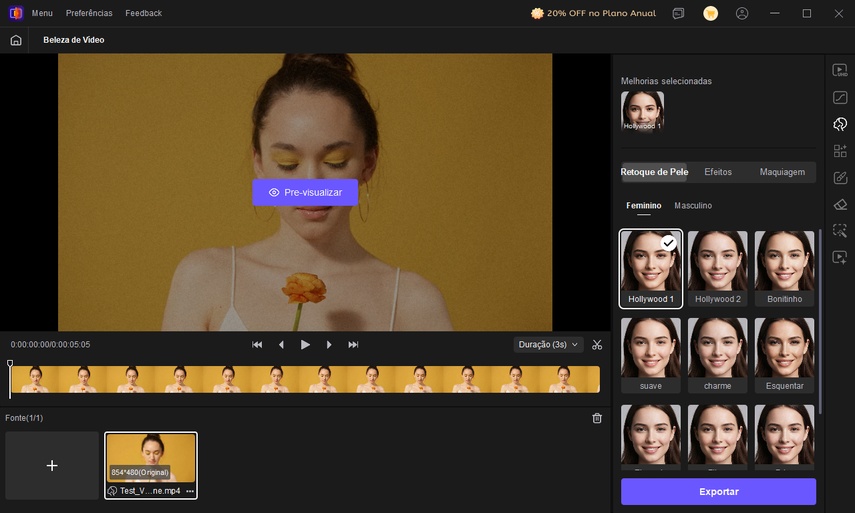The image size is (855, 513).
Task: Click the Hollywood 1 thumbnail under Melhorias selecionadas
Action: pos(642,112)
